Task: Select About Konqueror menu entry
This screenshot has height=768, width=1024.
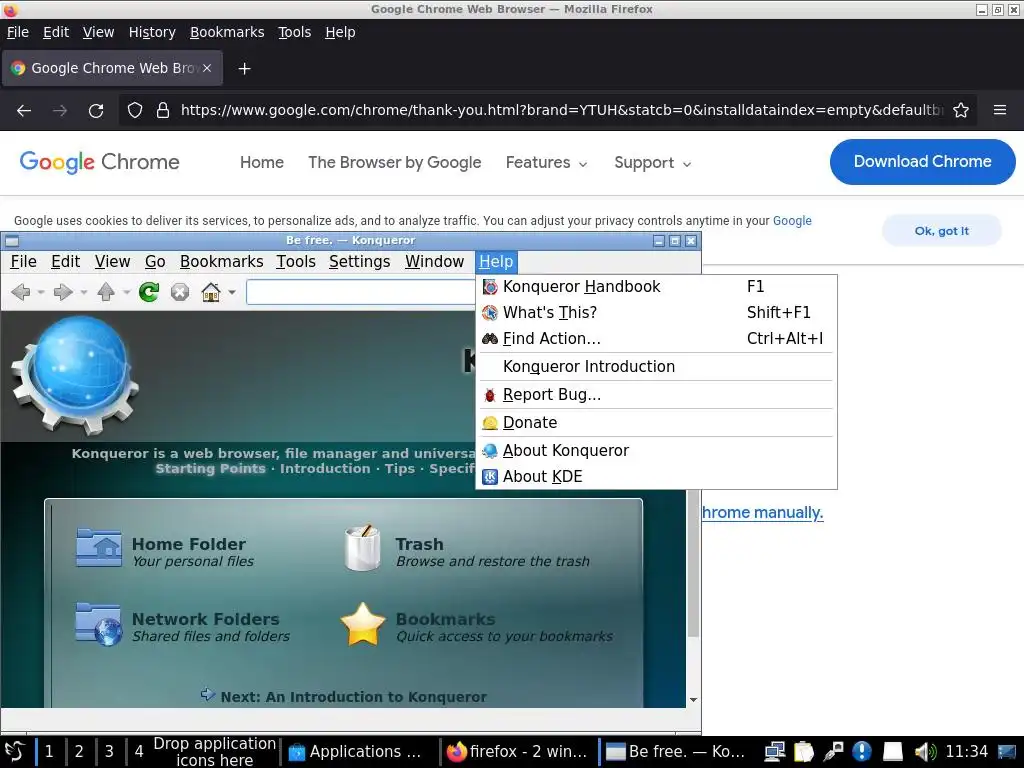Action: (656, 451)
